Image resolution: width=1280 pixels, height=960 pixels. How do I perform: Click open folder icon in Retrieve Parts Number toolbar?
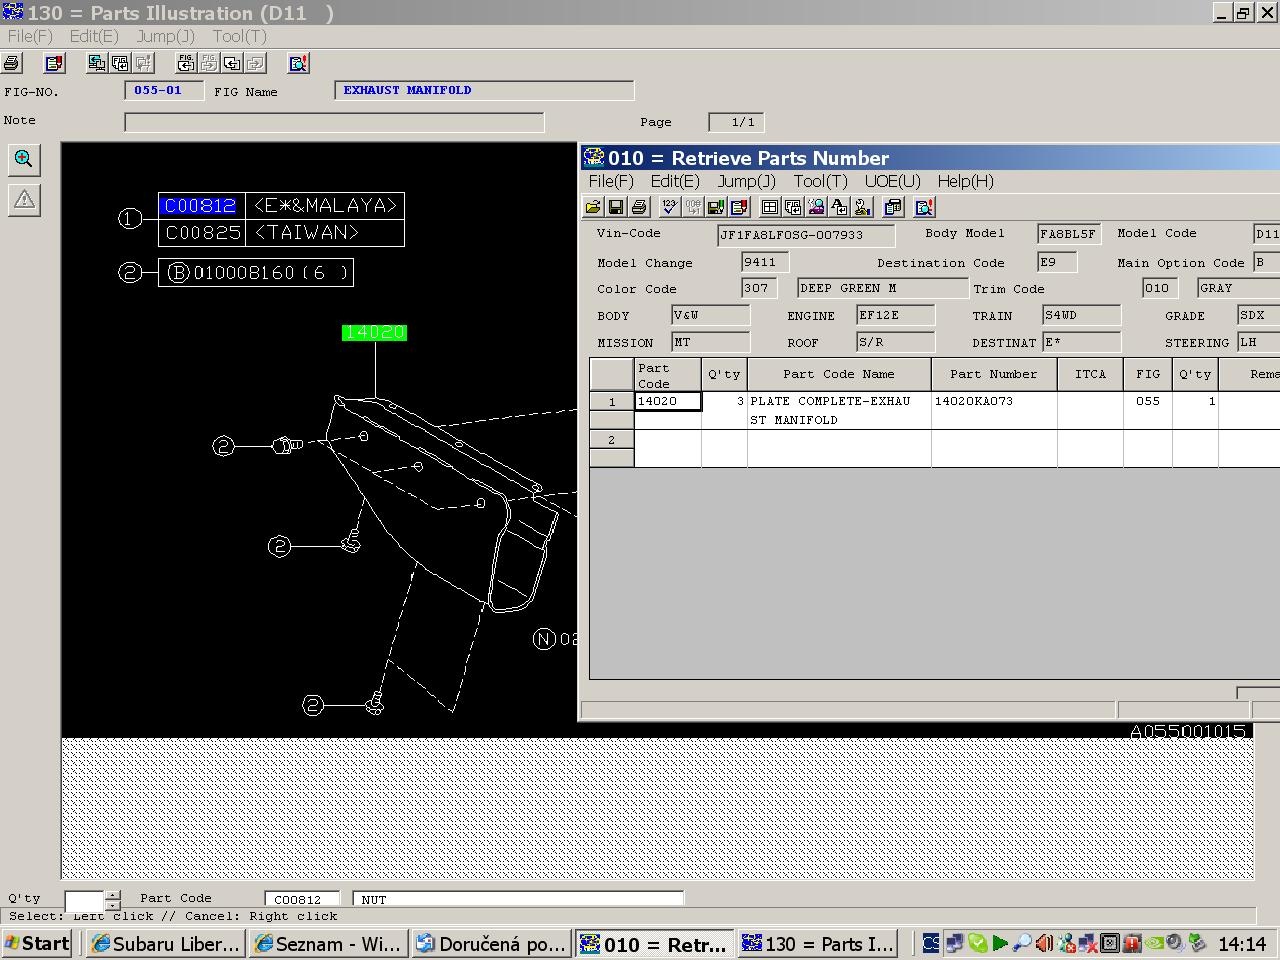point(593,207)
